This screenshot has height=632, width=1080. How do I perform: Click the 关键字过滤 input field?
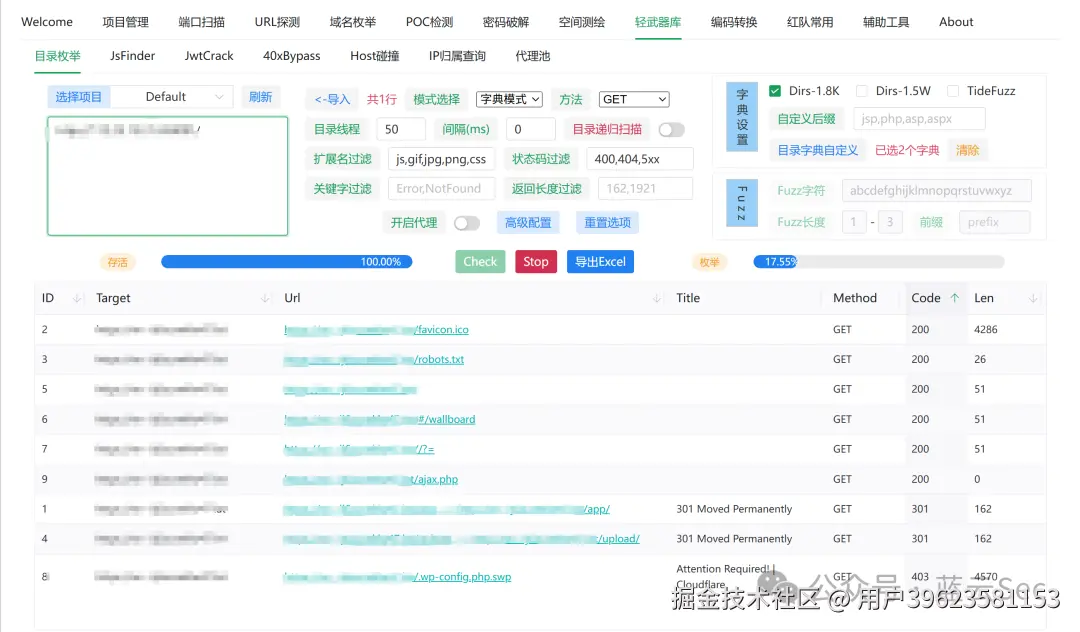click(x=441, y=189)
